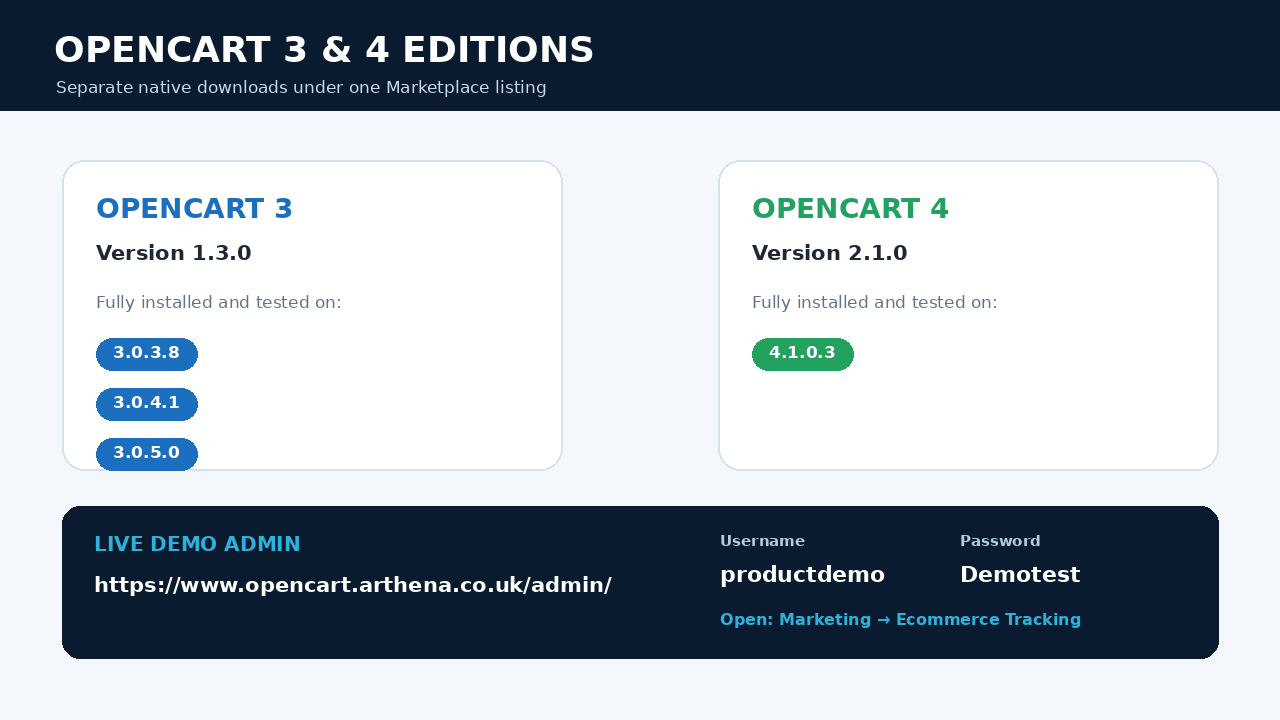Click the Username label

click(762, 541)
